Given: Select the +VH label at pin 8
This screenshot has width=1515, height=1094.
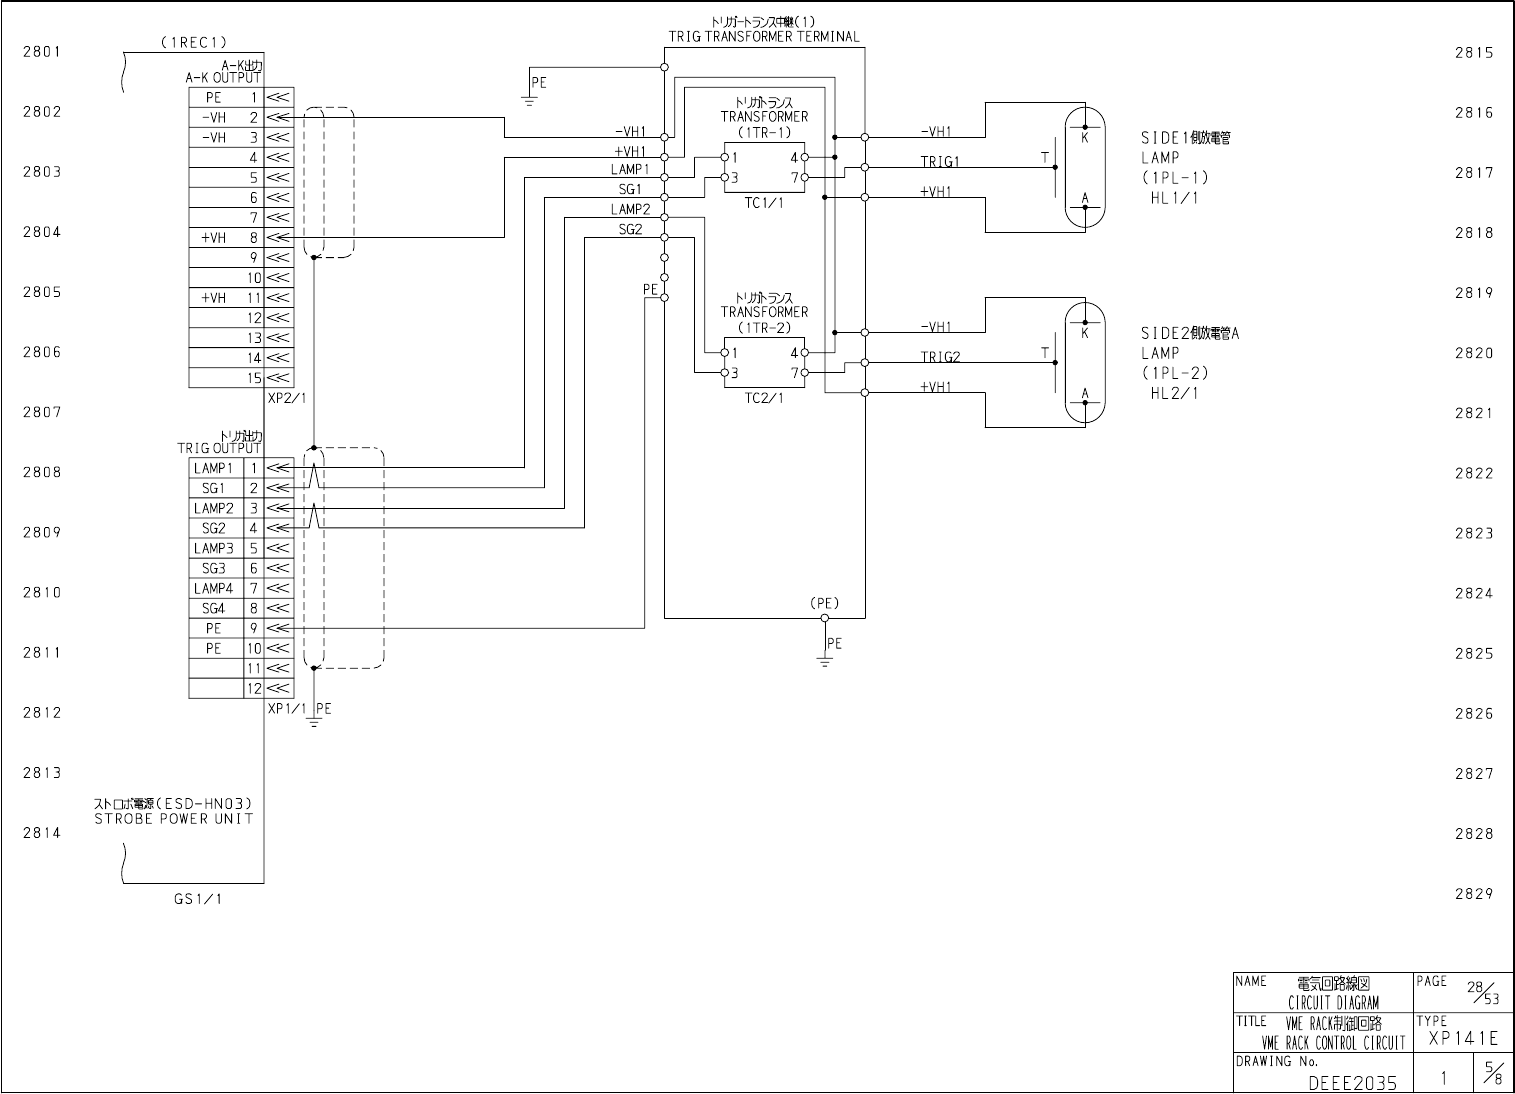Looking at the screenshot, I should coord(213,238).
